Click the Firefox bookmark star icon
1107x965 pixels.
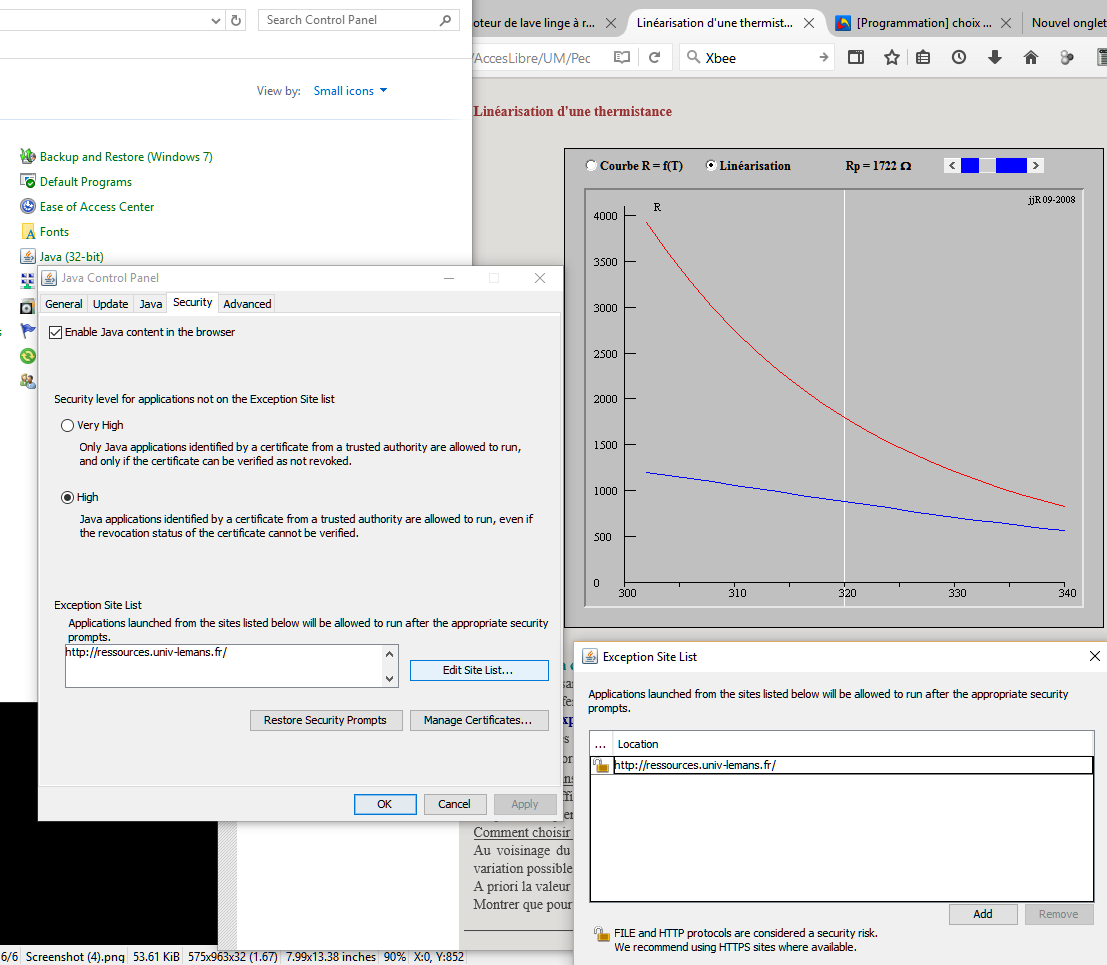(891, 58)
